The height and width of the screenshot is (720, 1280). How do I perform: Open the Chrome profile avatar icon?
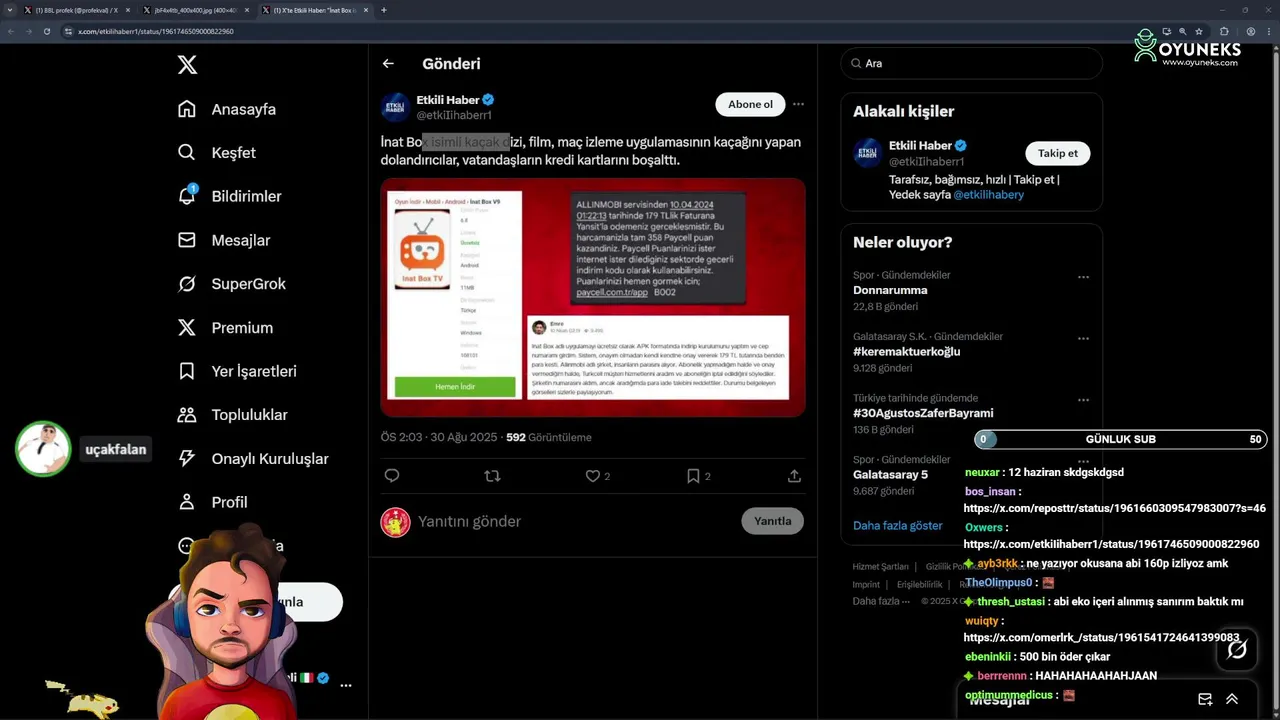[x=1251, y=31]
